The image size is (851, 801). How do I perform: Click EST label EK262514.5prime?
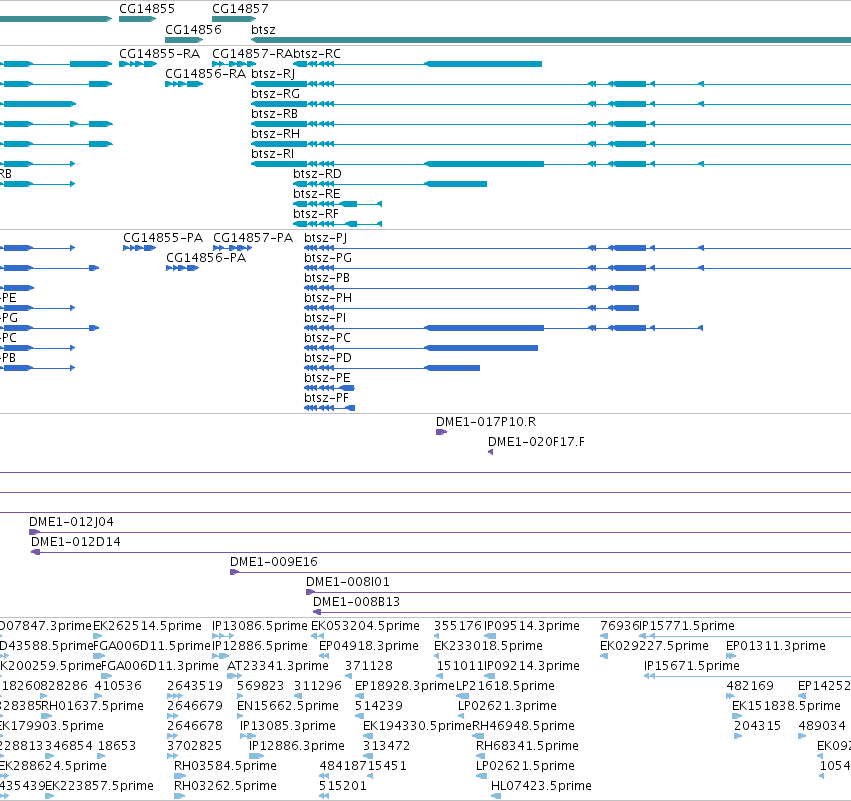[x=147, y=626]
